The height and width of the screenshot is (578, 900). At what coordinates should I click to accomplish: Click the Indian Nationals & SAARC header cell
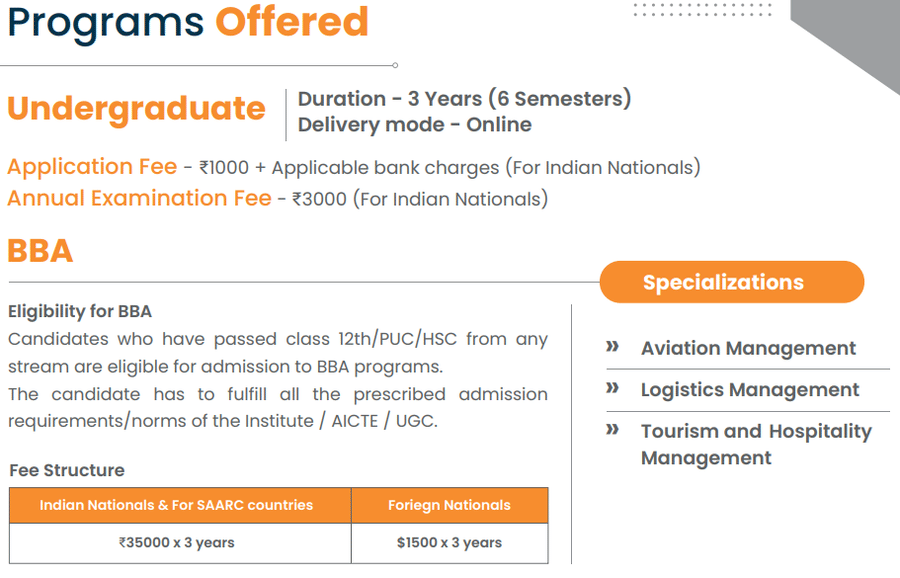(176, 505)
